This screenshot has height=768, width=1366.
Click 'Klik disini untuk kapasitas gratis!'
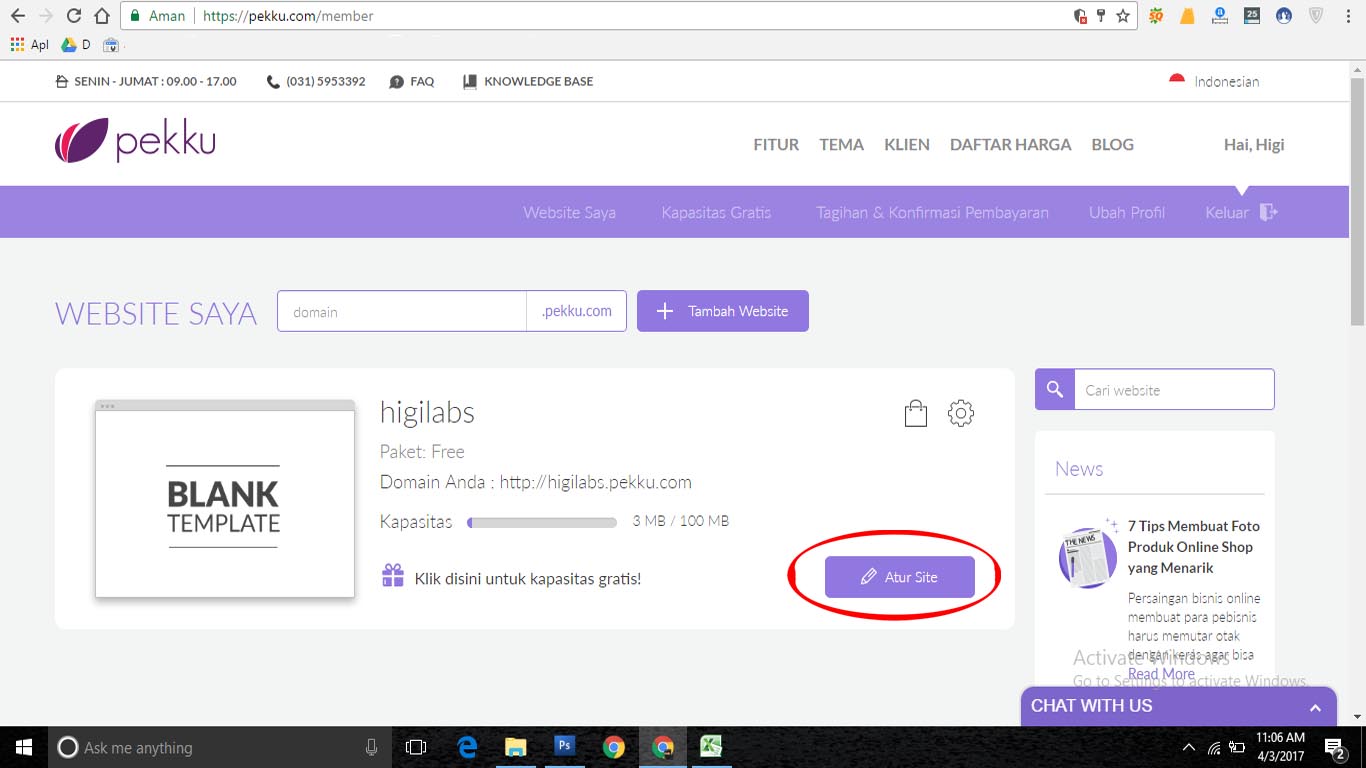coord(528,578)
